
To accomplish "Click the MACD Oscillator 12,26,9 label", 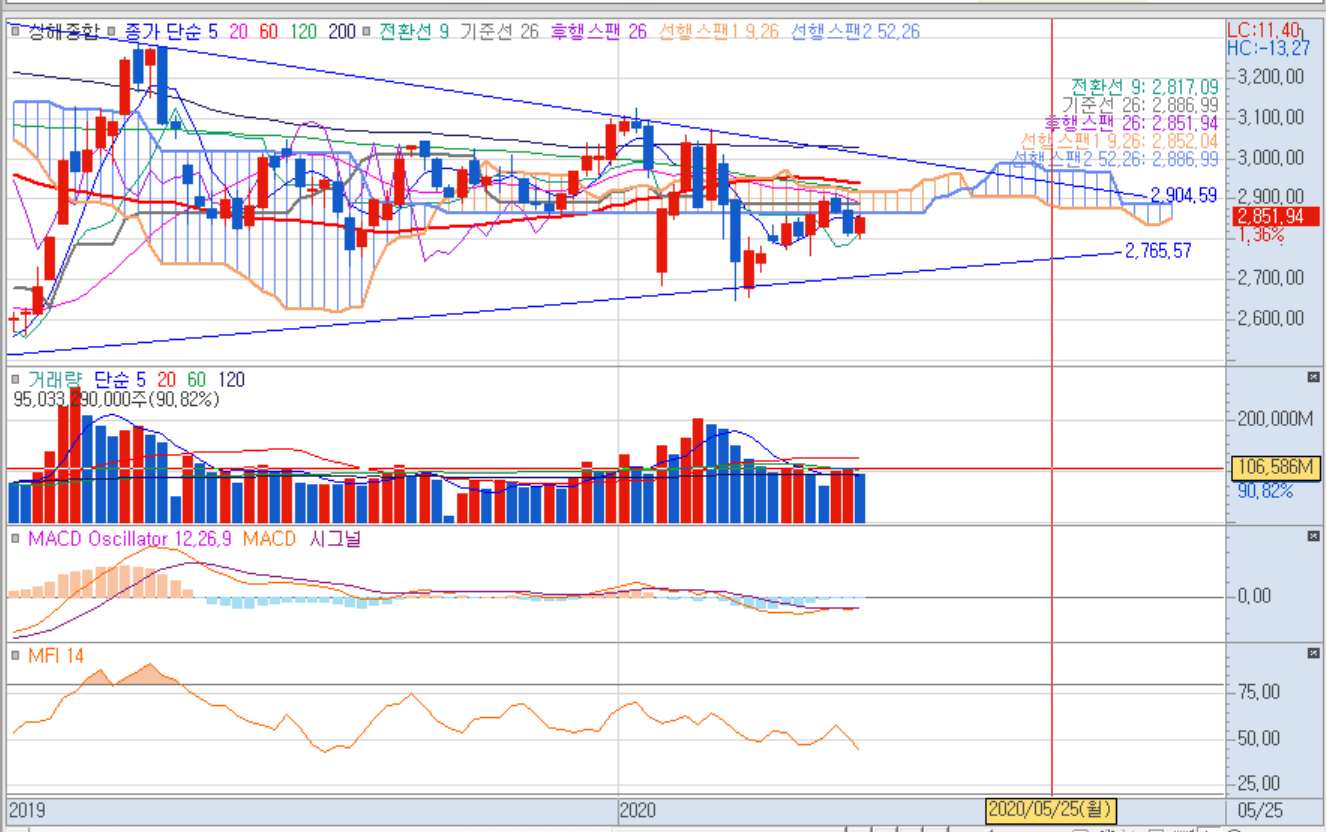I will (x=130, y=539).
